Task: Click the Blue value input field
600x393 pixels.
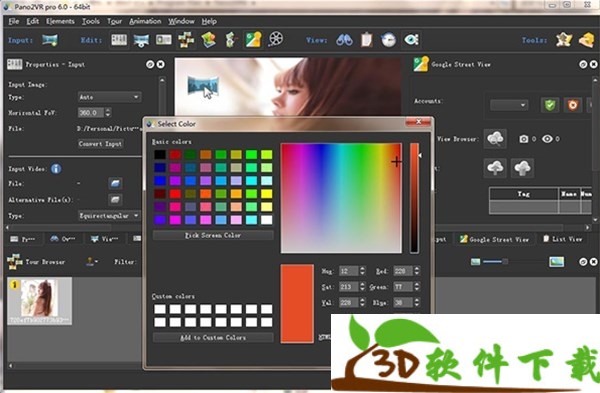Action: (x=403, y=302)
